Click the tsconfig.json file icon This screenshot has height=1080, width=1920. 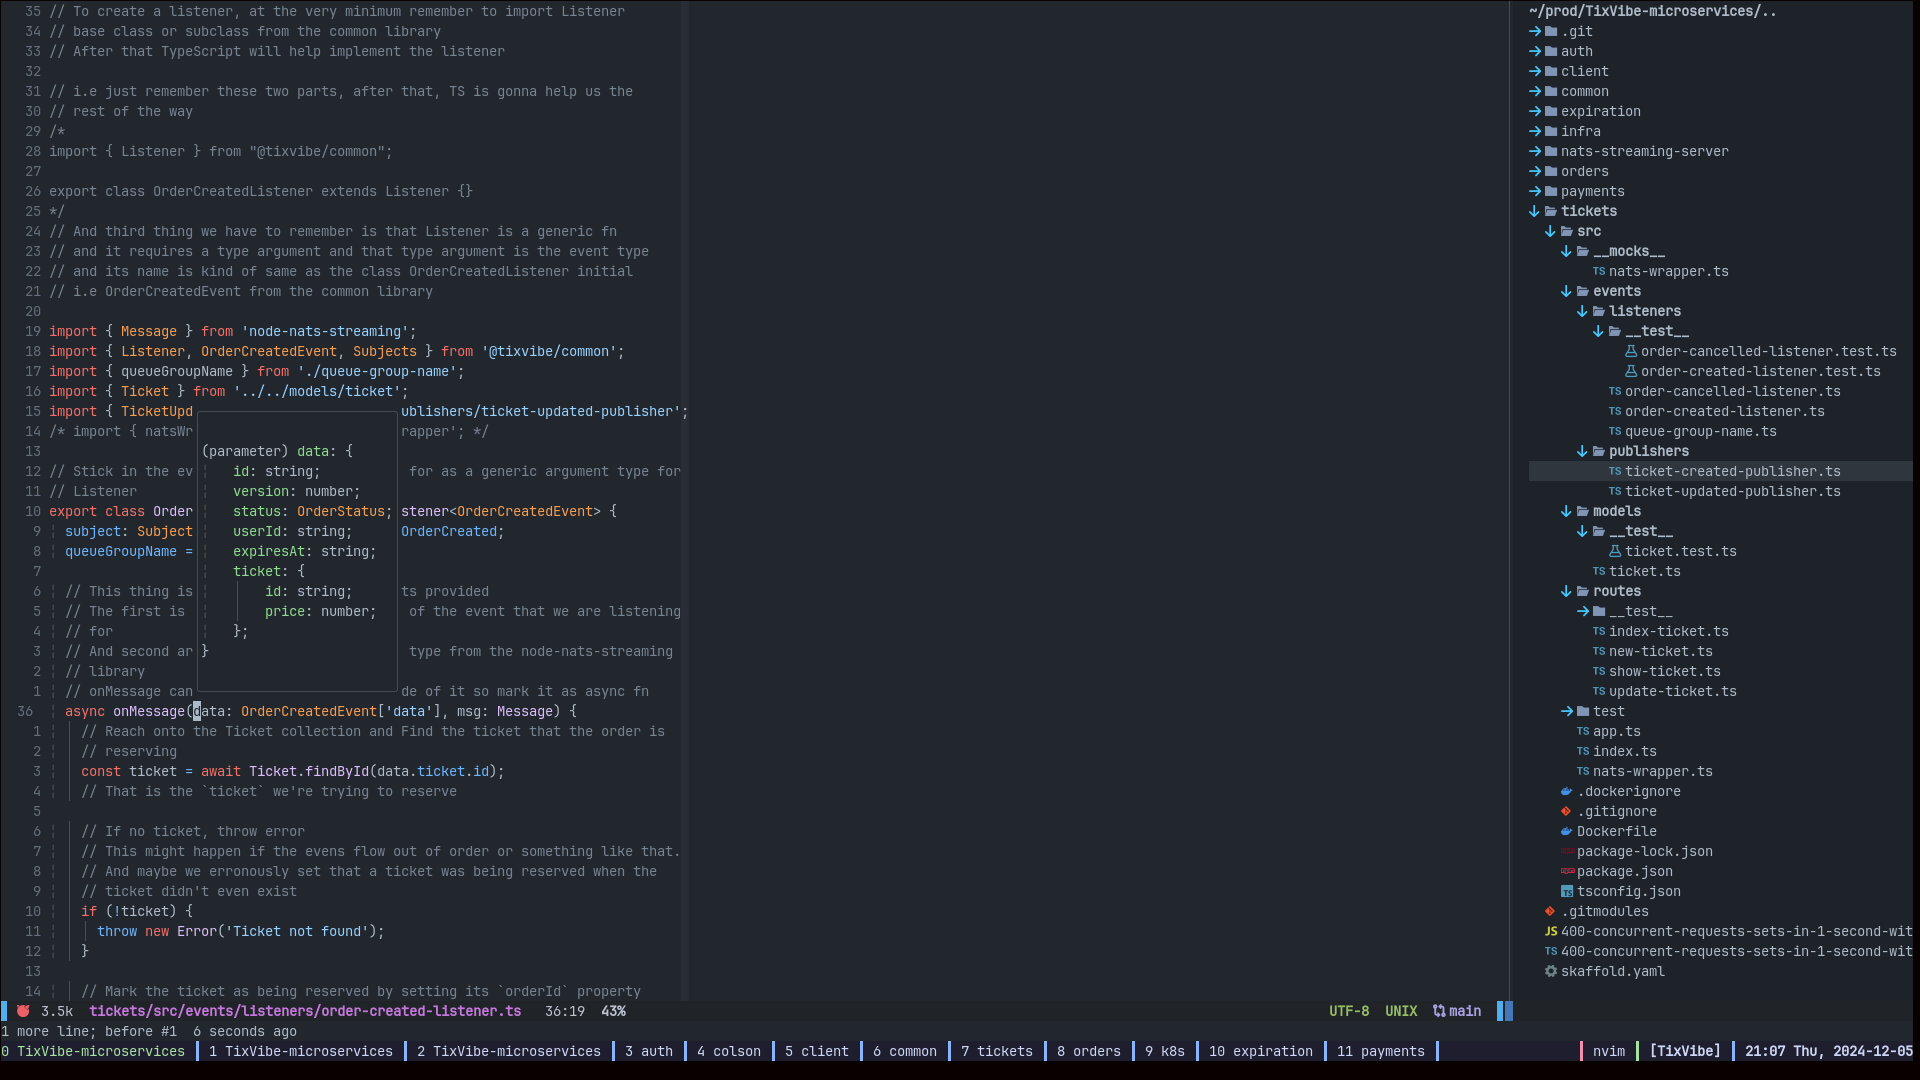(x=1566, y=891)
